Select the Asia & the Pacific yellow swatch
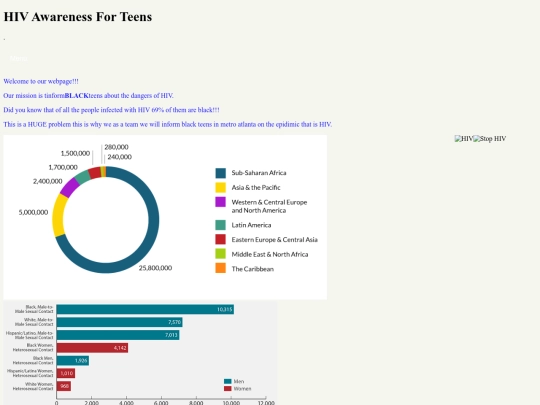Viewport: 540px width, 405px height. 220,187
